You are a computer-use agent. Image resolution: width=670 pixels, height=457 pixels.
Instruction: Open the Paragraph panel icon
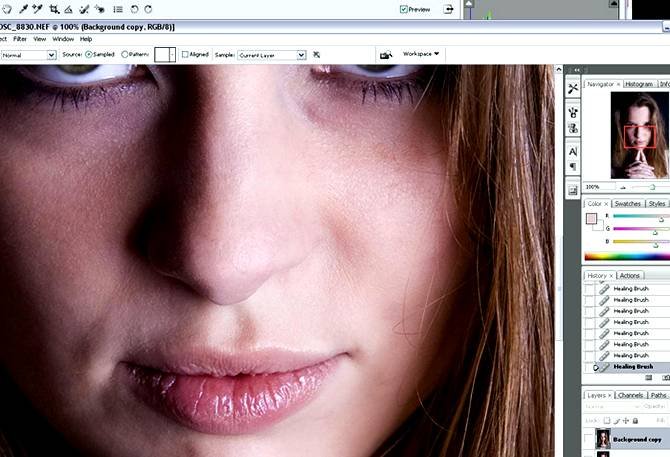(x=573, y=167)
